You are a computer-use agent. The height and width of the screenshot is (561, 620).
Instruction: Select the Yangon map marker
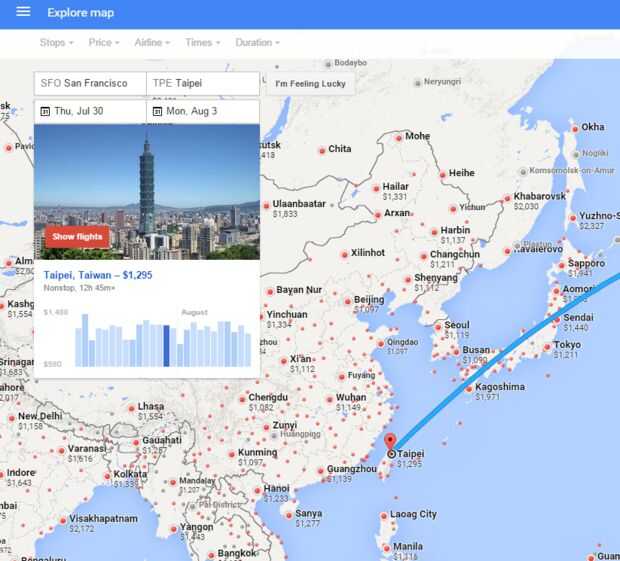click(174, 529)
